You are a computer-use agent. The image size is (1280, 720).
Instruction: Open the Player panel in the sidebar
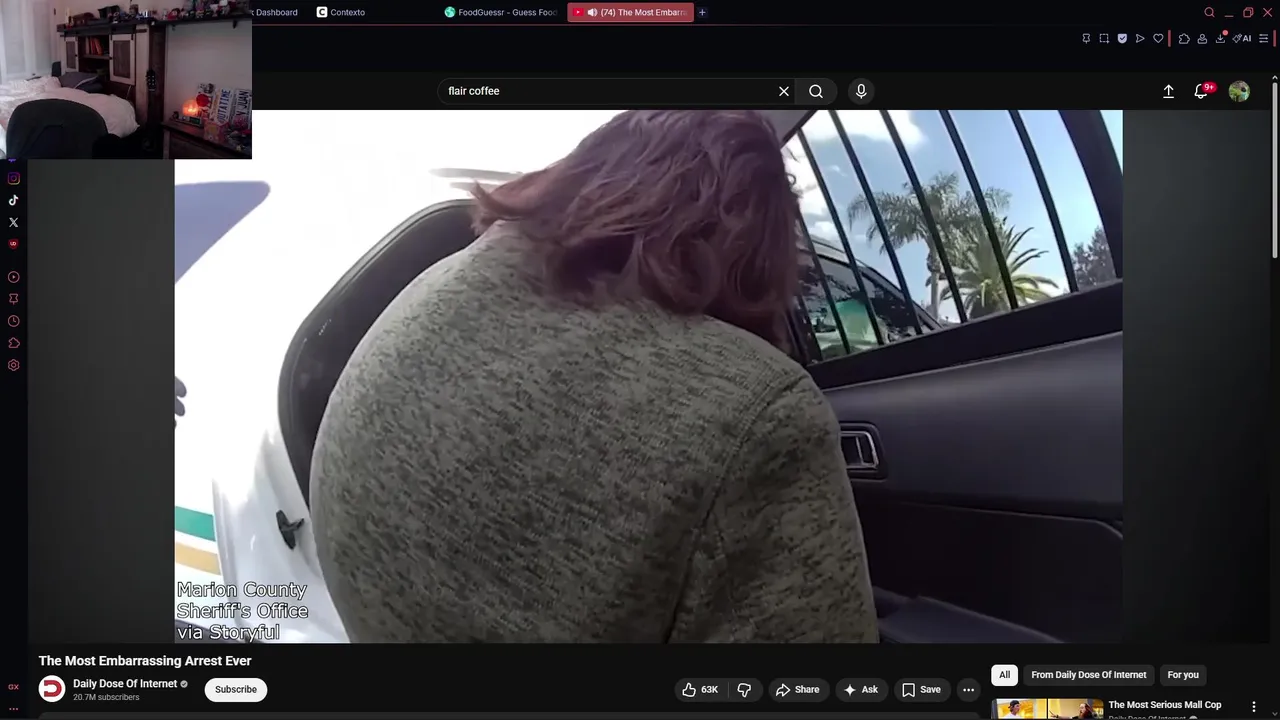tap(14, 277)
